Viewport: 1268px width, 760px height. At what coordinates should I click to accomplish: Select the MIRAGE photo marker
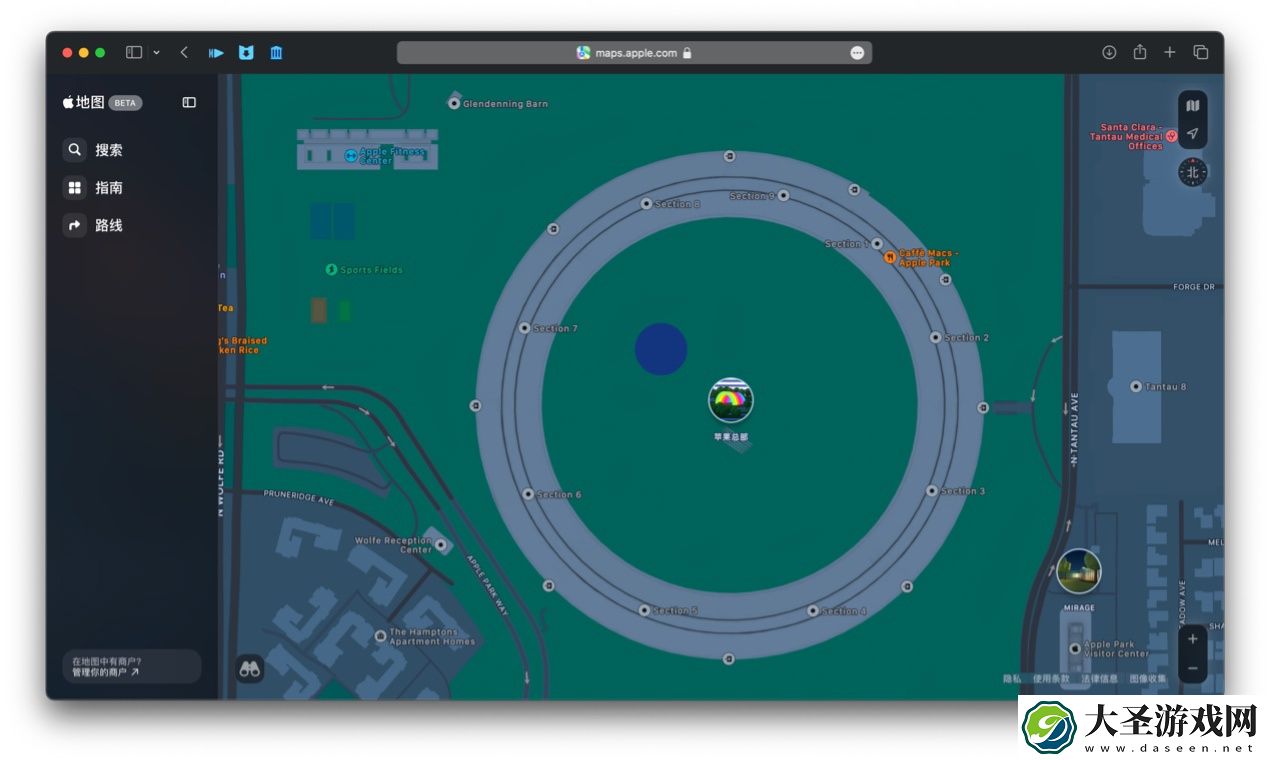click(1079, 571)
